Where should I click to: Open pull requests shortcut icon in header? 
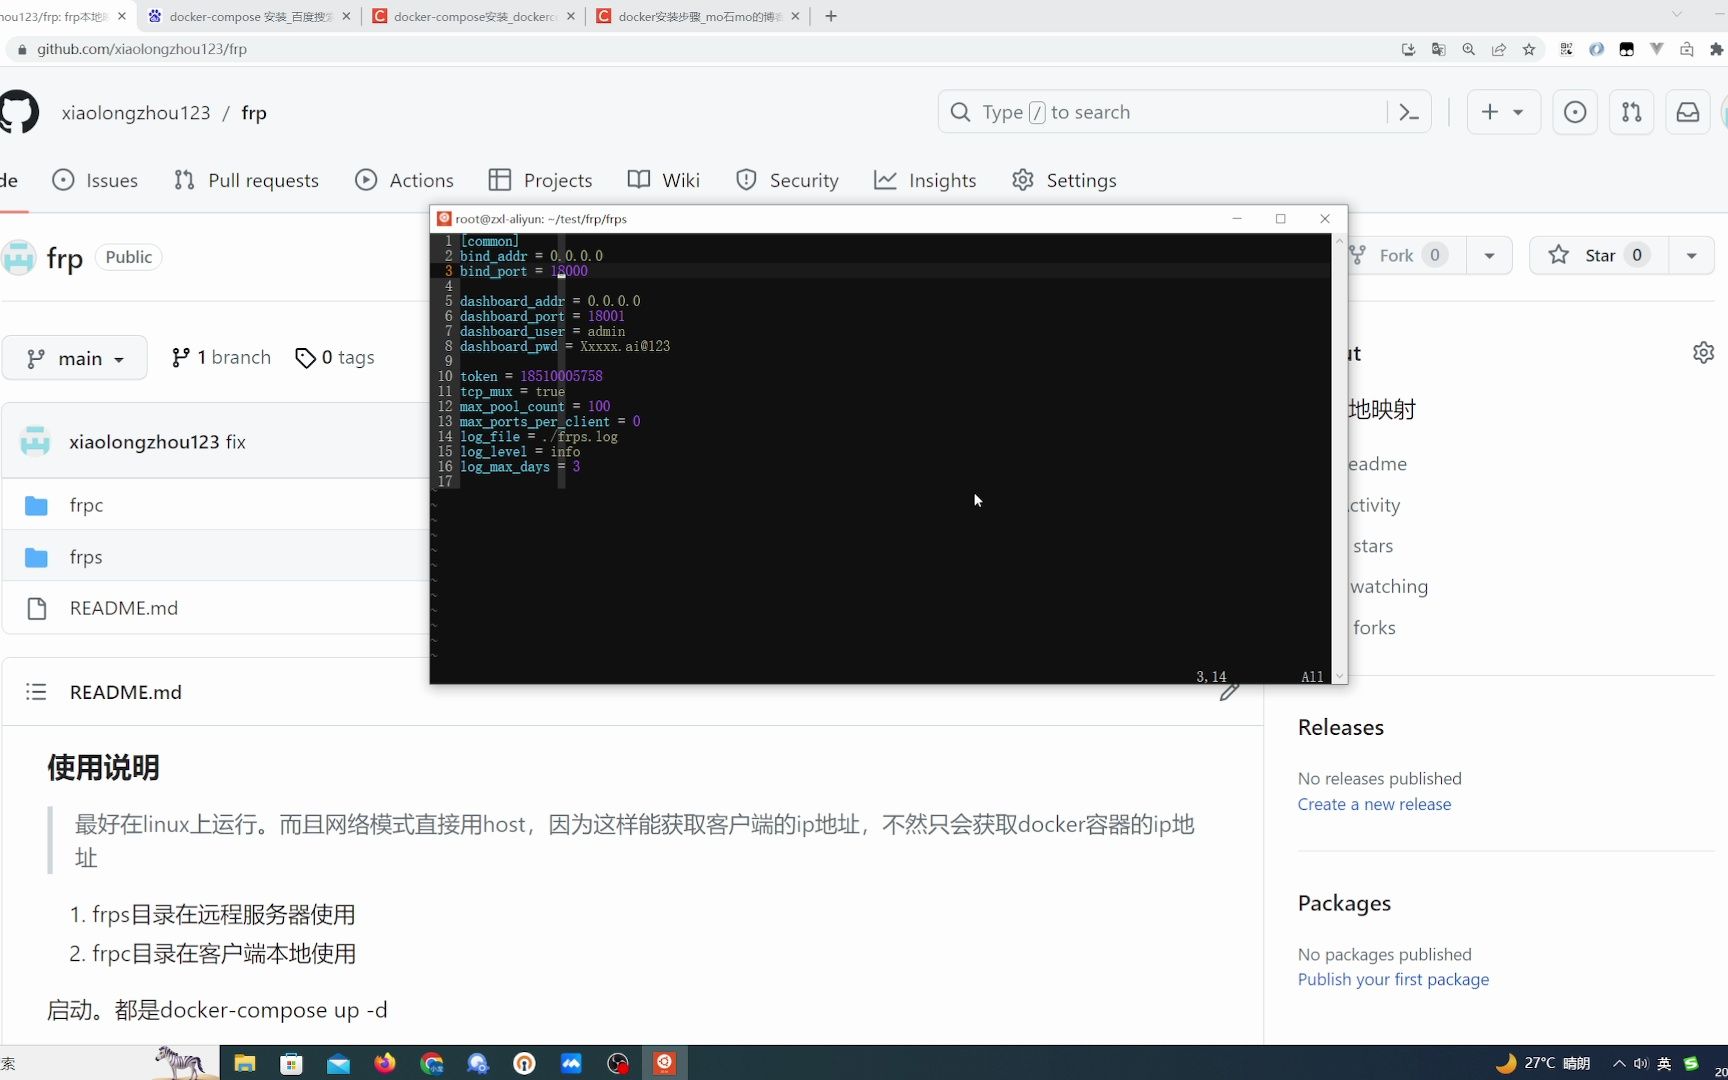(x=1631, y=112)
